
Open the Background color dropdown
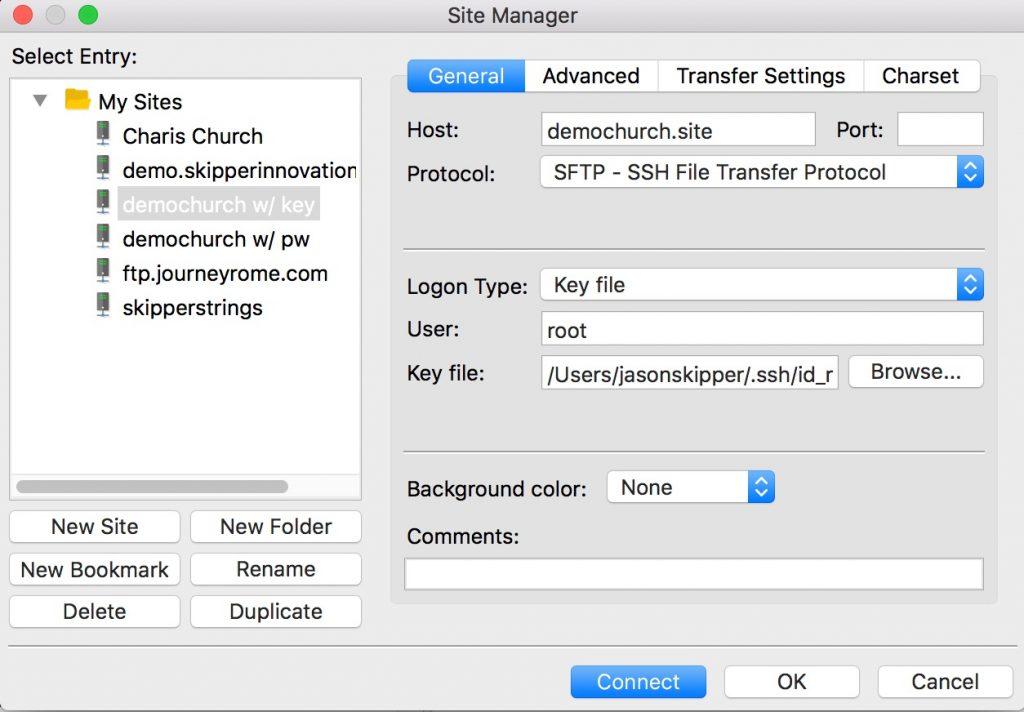pyautogui.click(x=691, y=487)
